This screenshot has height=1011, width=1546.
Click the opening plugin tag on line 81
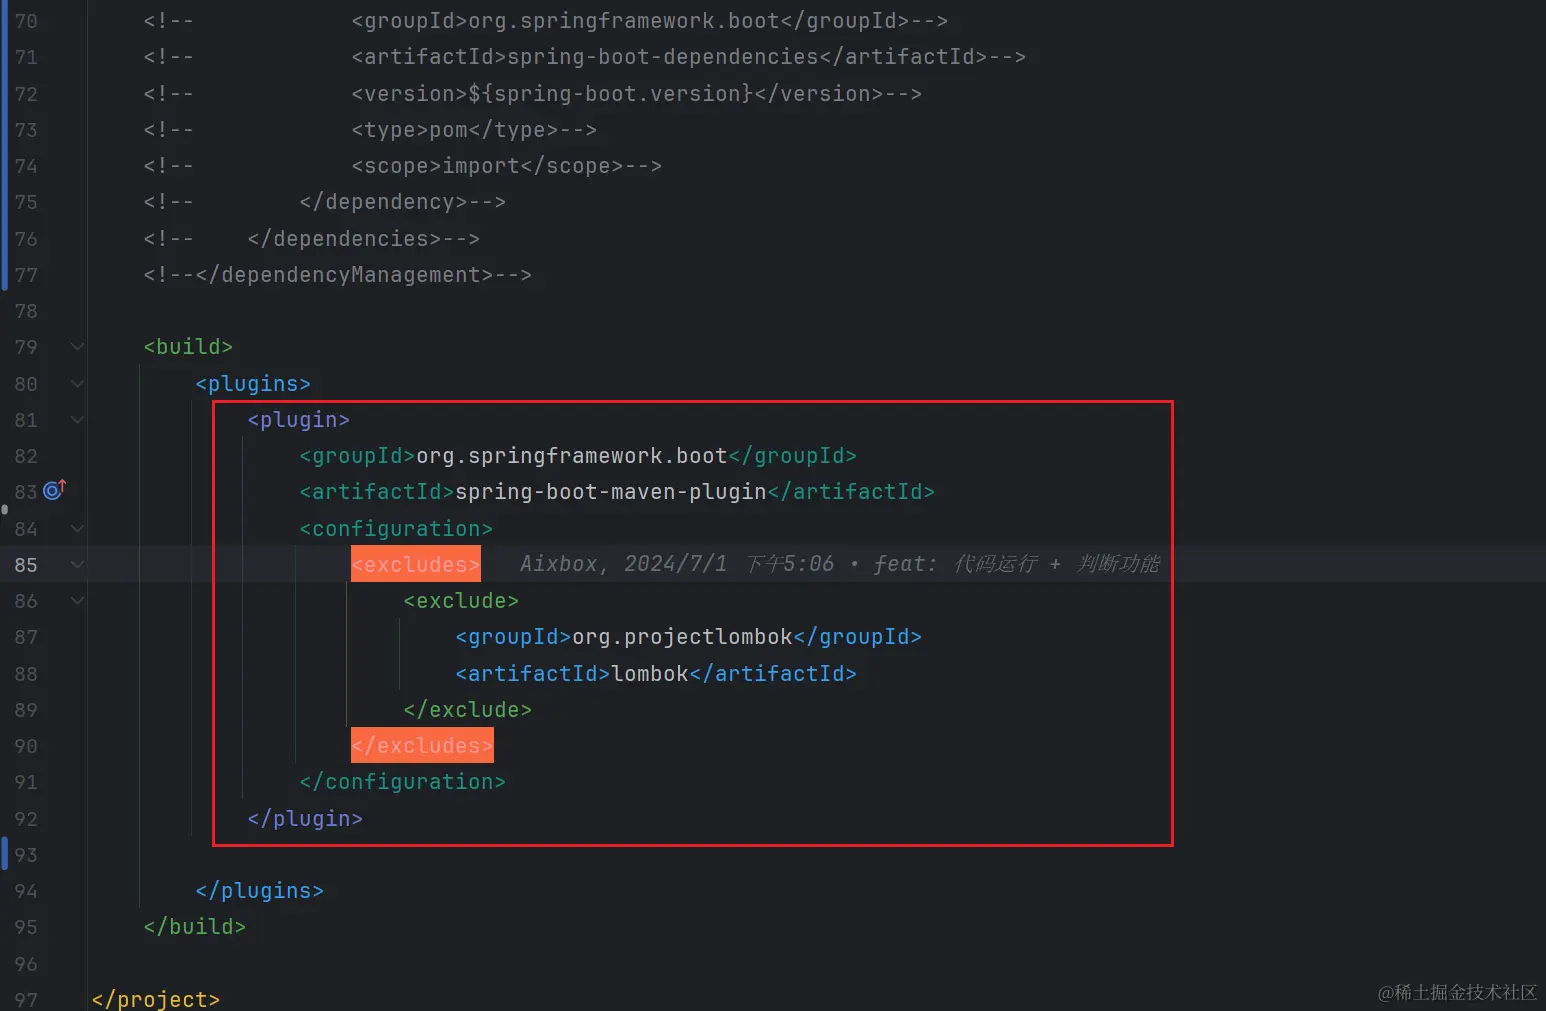298,420
